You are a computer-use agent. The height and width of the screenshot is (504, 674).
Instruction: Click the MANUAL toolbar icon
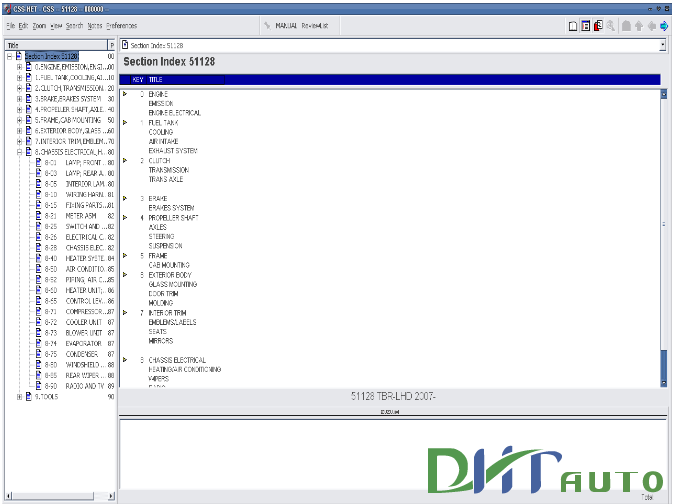pyautogui.click(x=267, y=26)
